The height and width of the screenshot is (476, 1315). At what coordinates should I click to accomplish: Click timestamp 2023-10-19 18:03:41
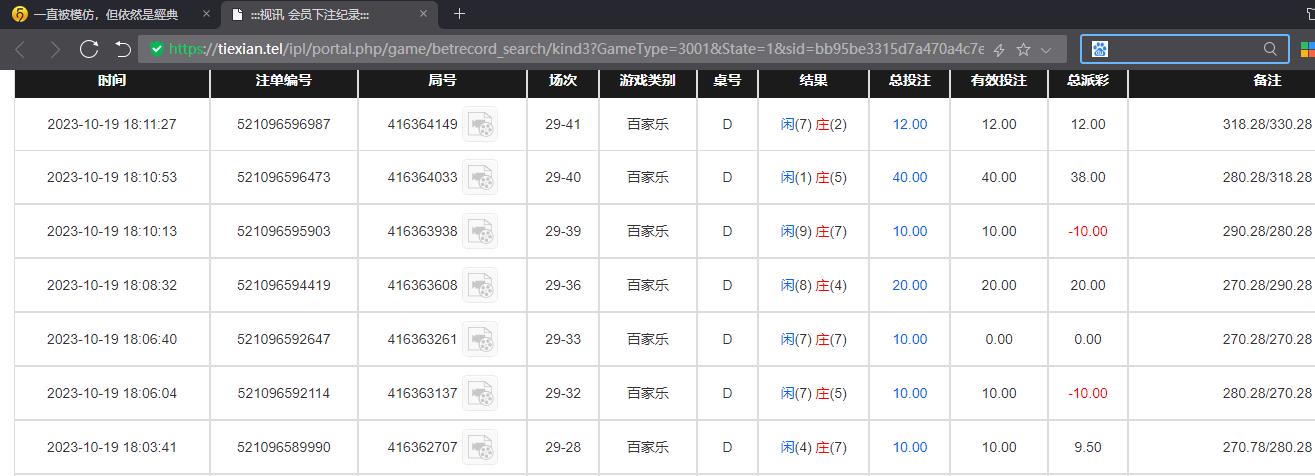click(x=112, y=447)
